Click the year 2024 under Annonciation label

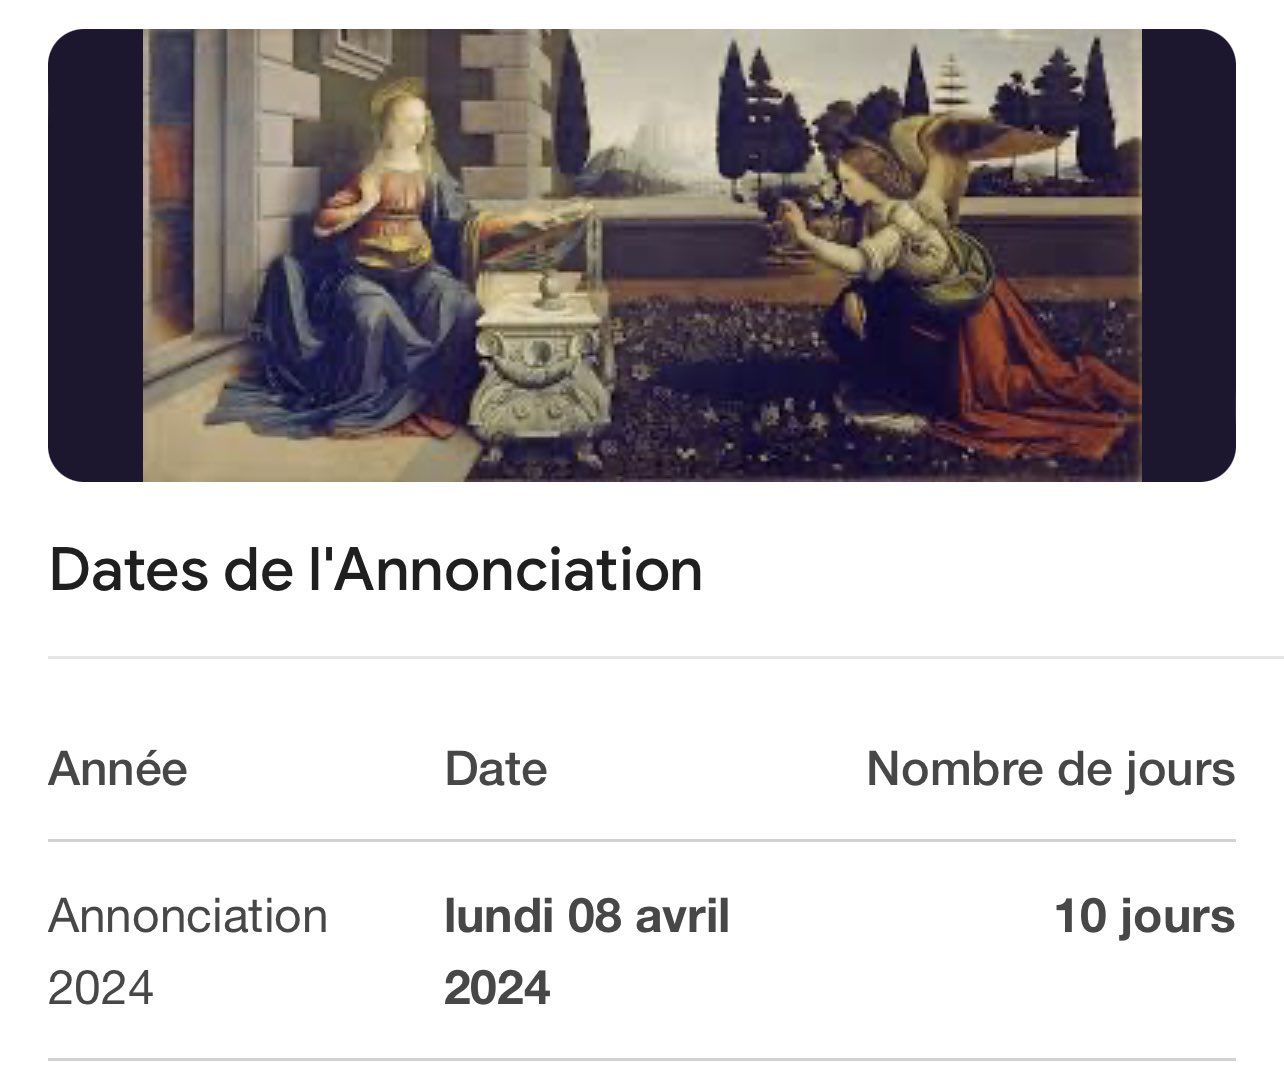pos(101,988)
